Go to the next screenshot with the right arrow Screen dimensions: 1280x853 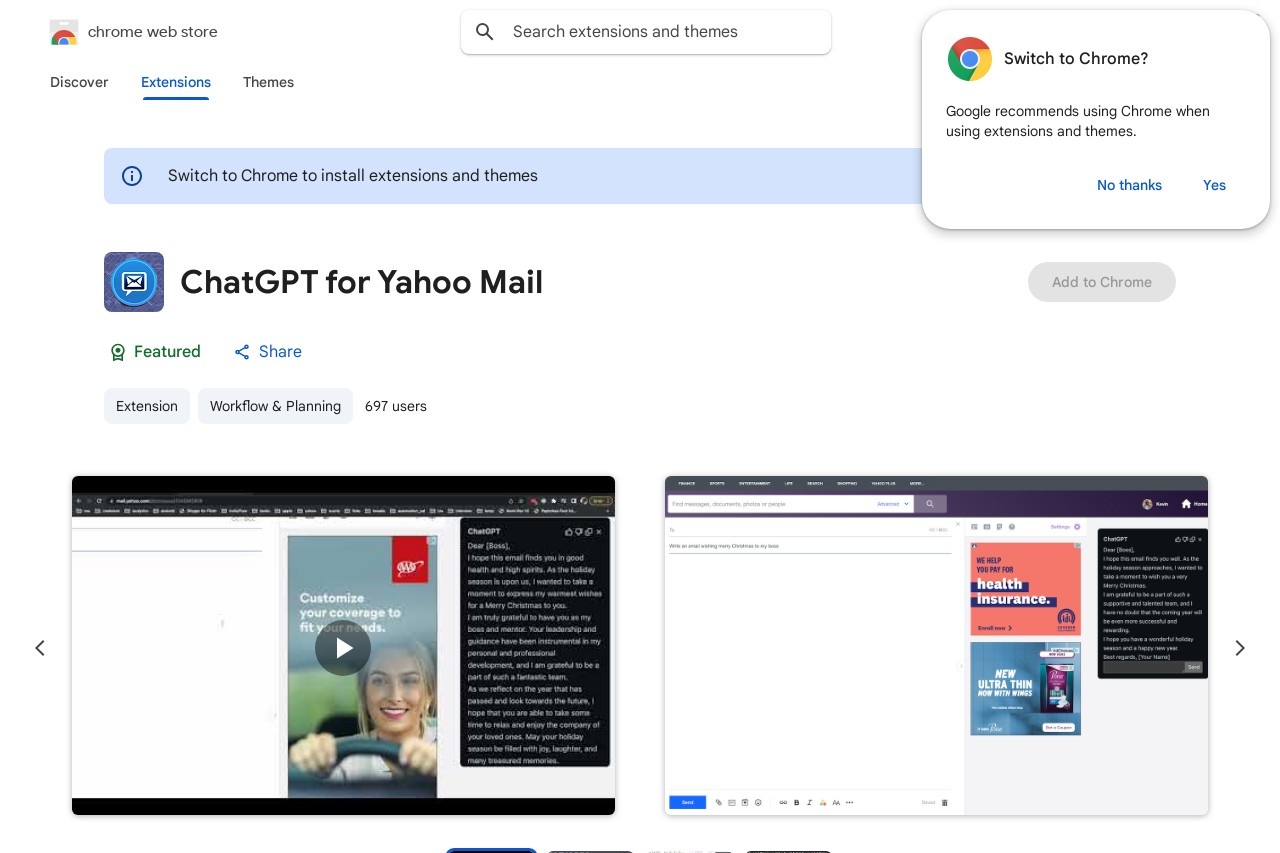[1240, 648]
